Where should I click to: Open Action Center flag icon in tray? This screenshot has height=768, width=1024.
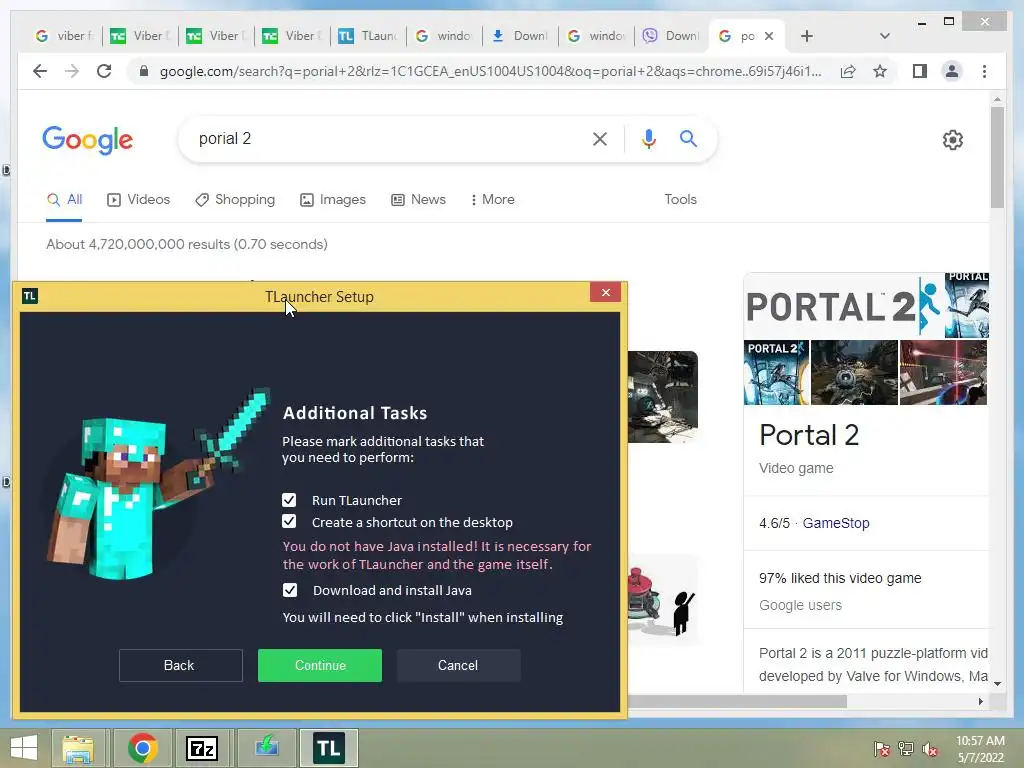coord(882,749)
